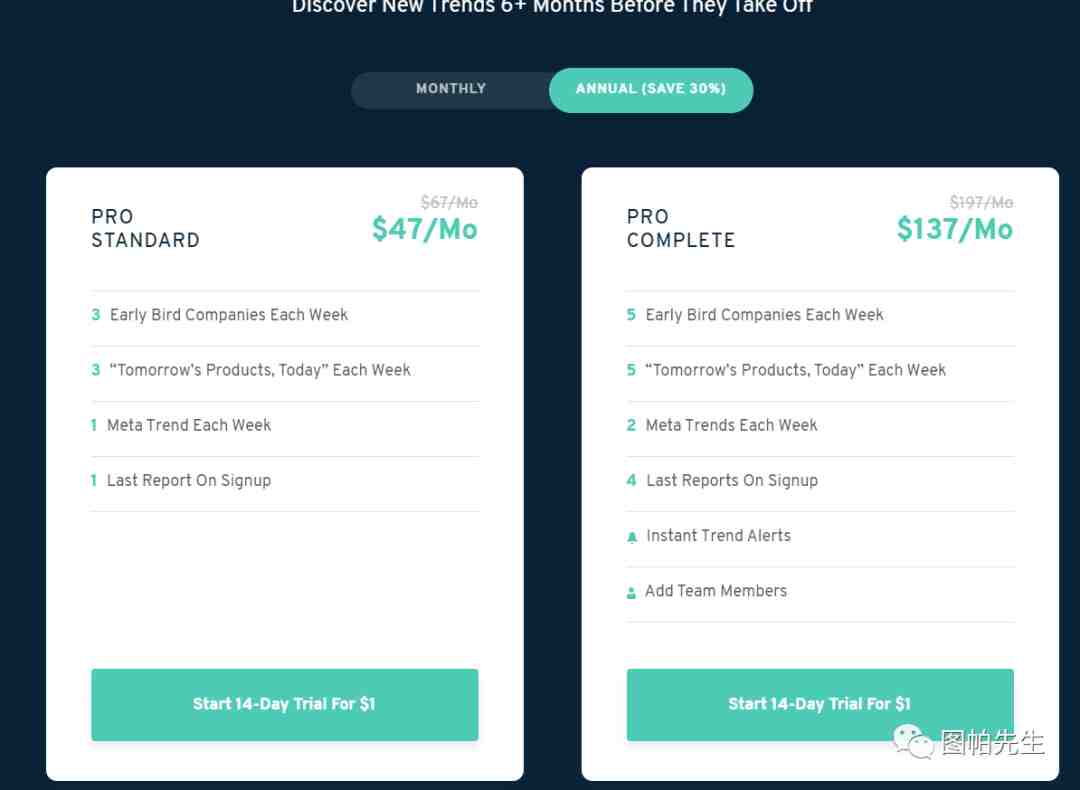Click '4 Last Reports On Signup' feature
1080x790 pixels.
point(722,480)
